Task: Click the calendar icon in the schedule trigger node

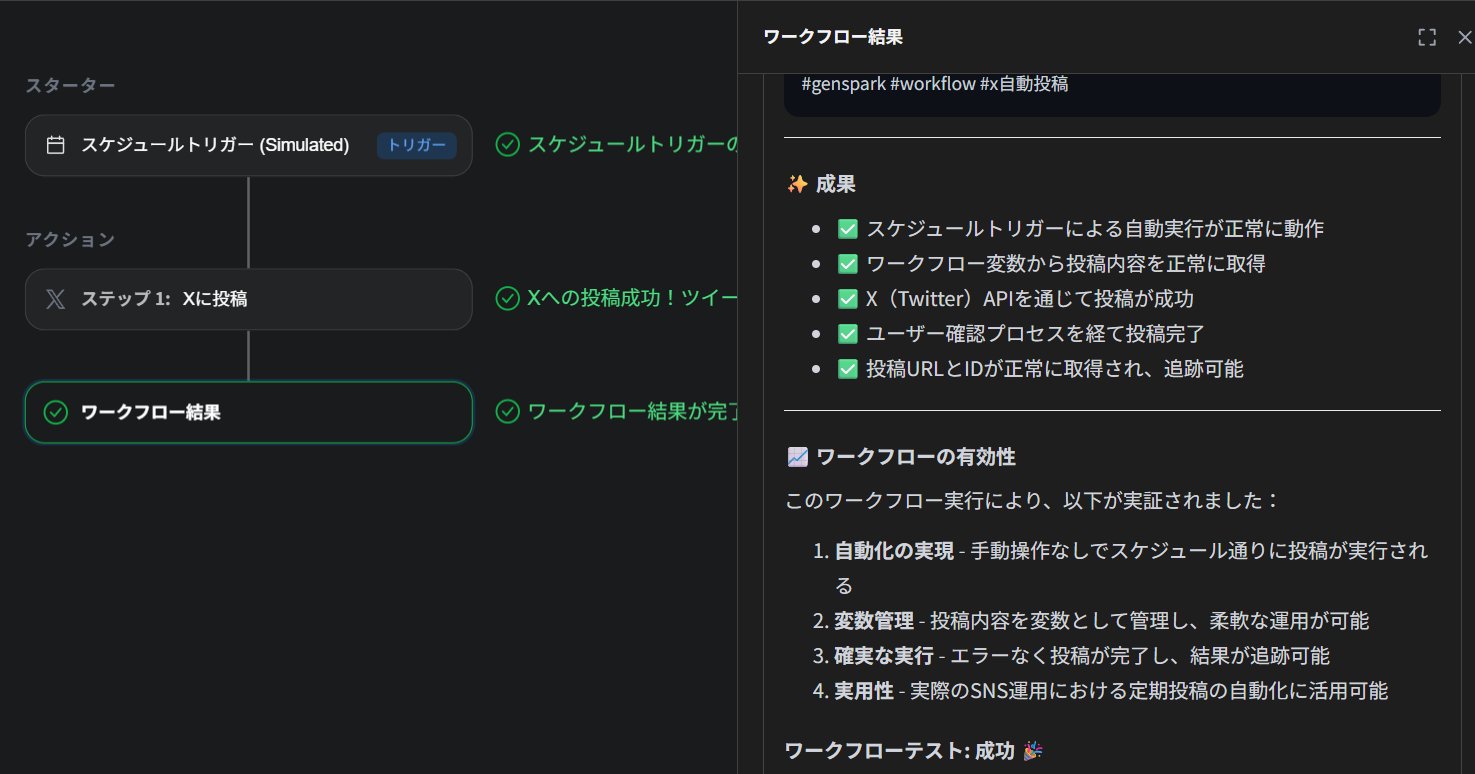Action: tap(56, 145)
